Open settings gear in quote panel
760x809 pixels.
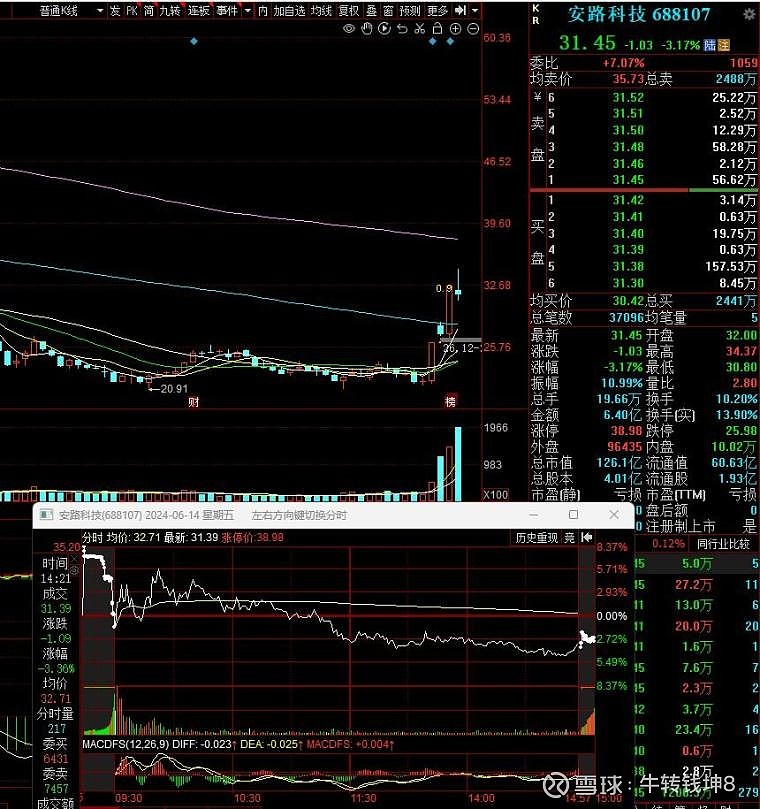click(x=748, y=15)
